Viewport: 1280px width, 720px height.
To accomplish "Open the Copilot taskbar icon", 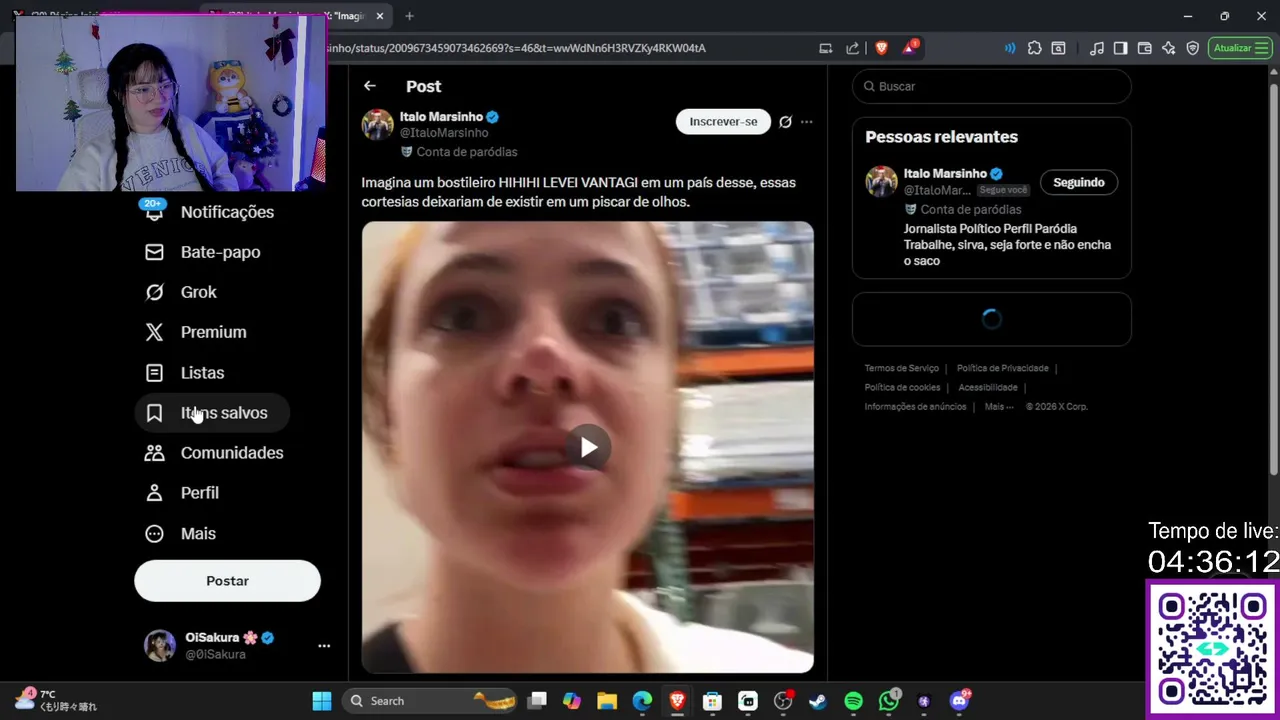I will tap(572, 701).
